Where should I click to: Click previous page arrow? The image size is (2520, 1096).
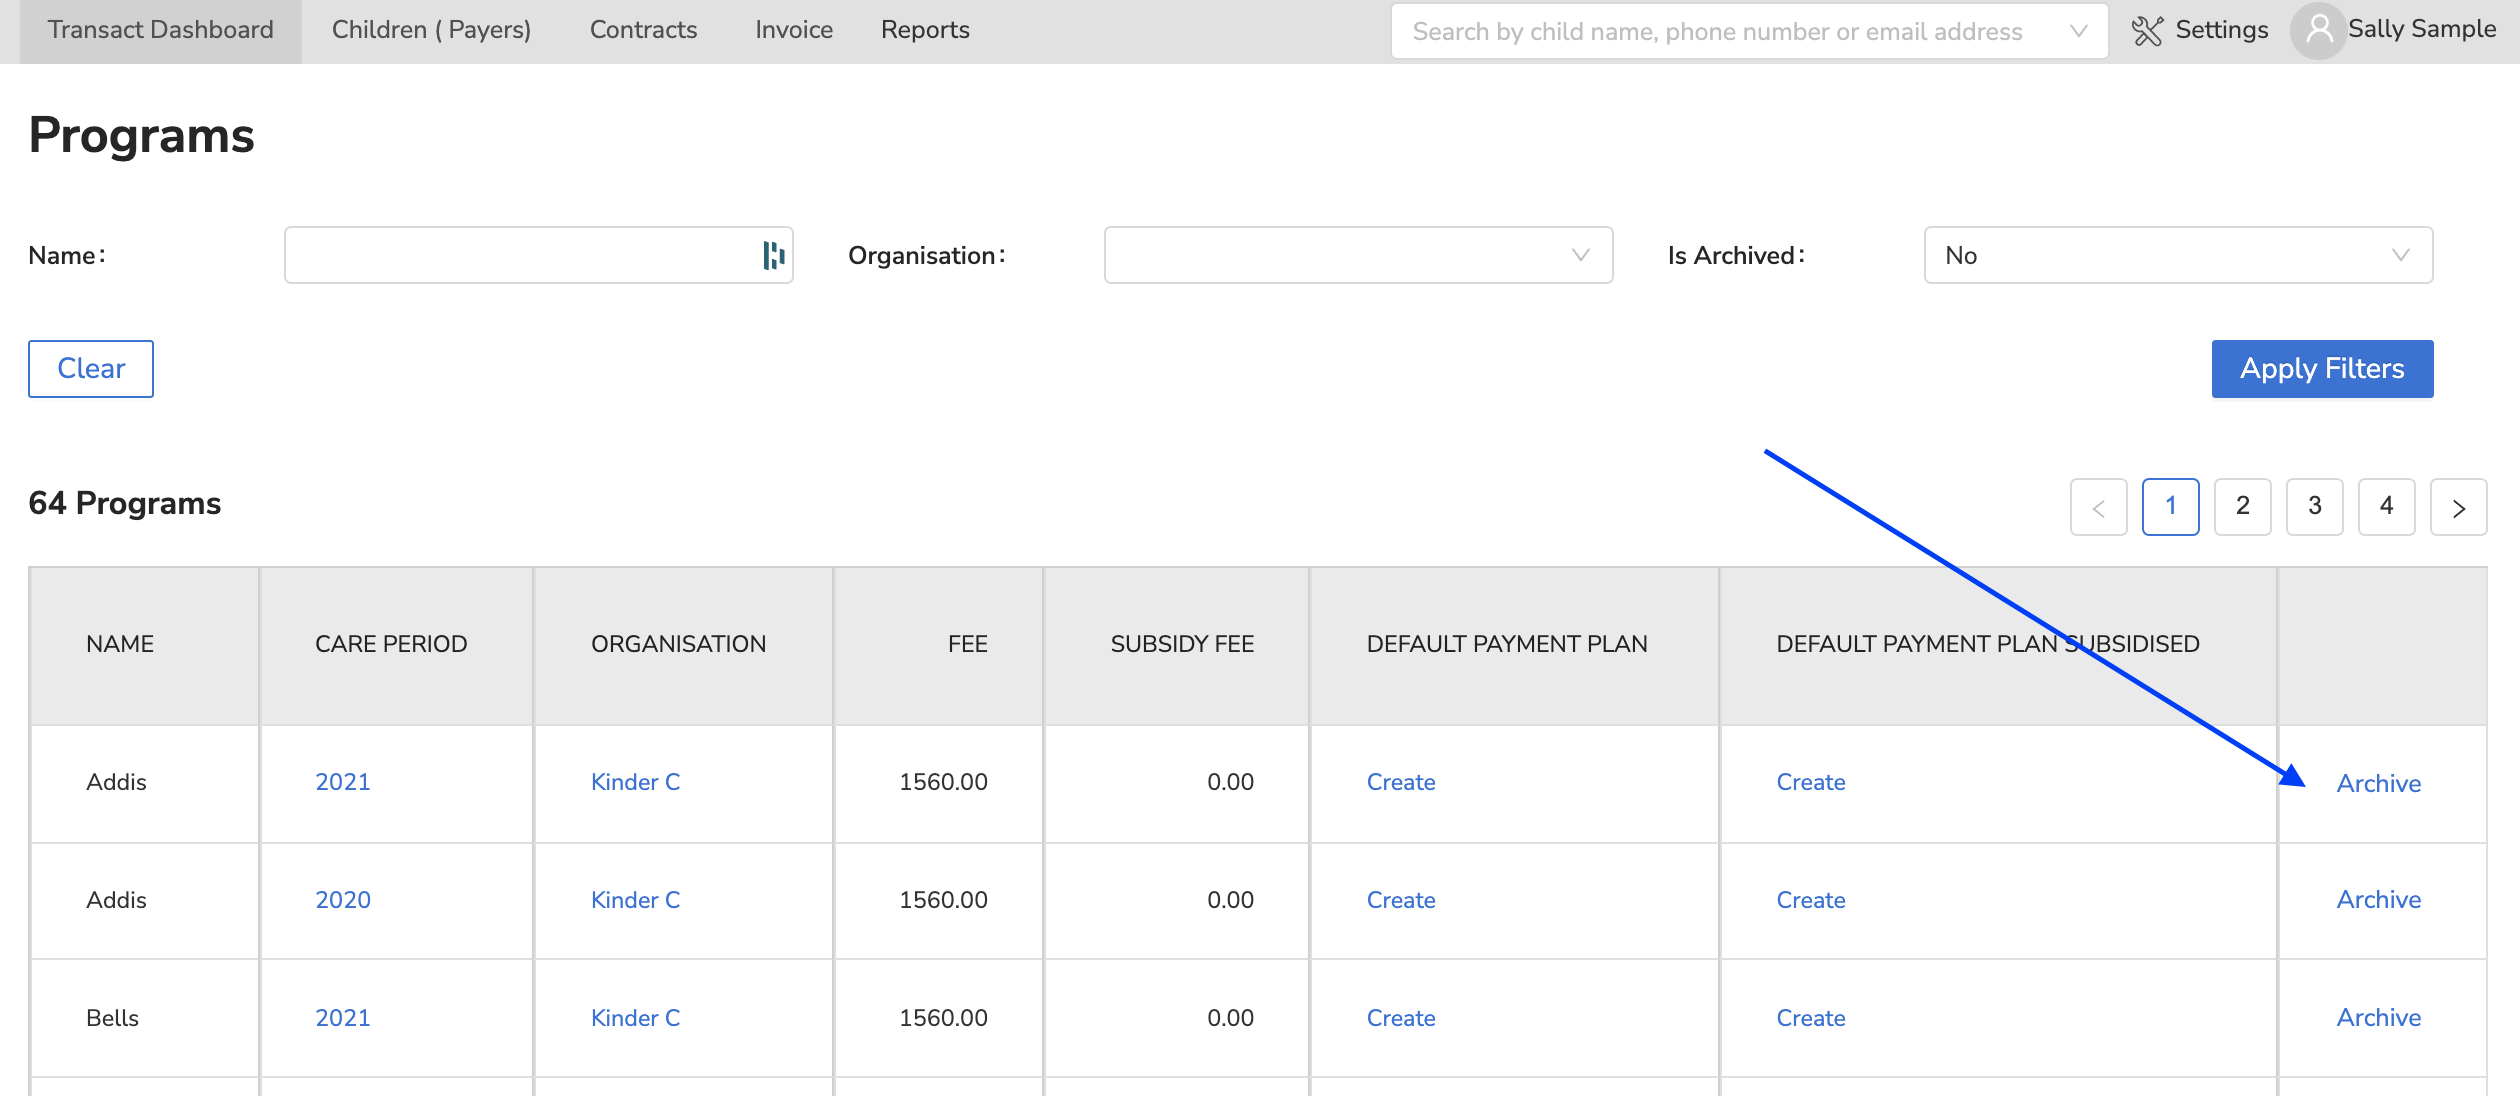2098,508
